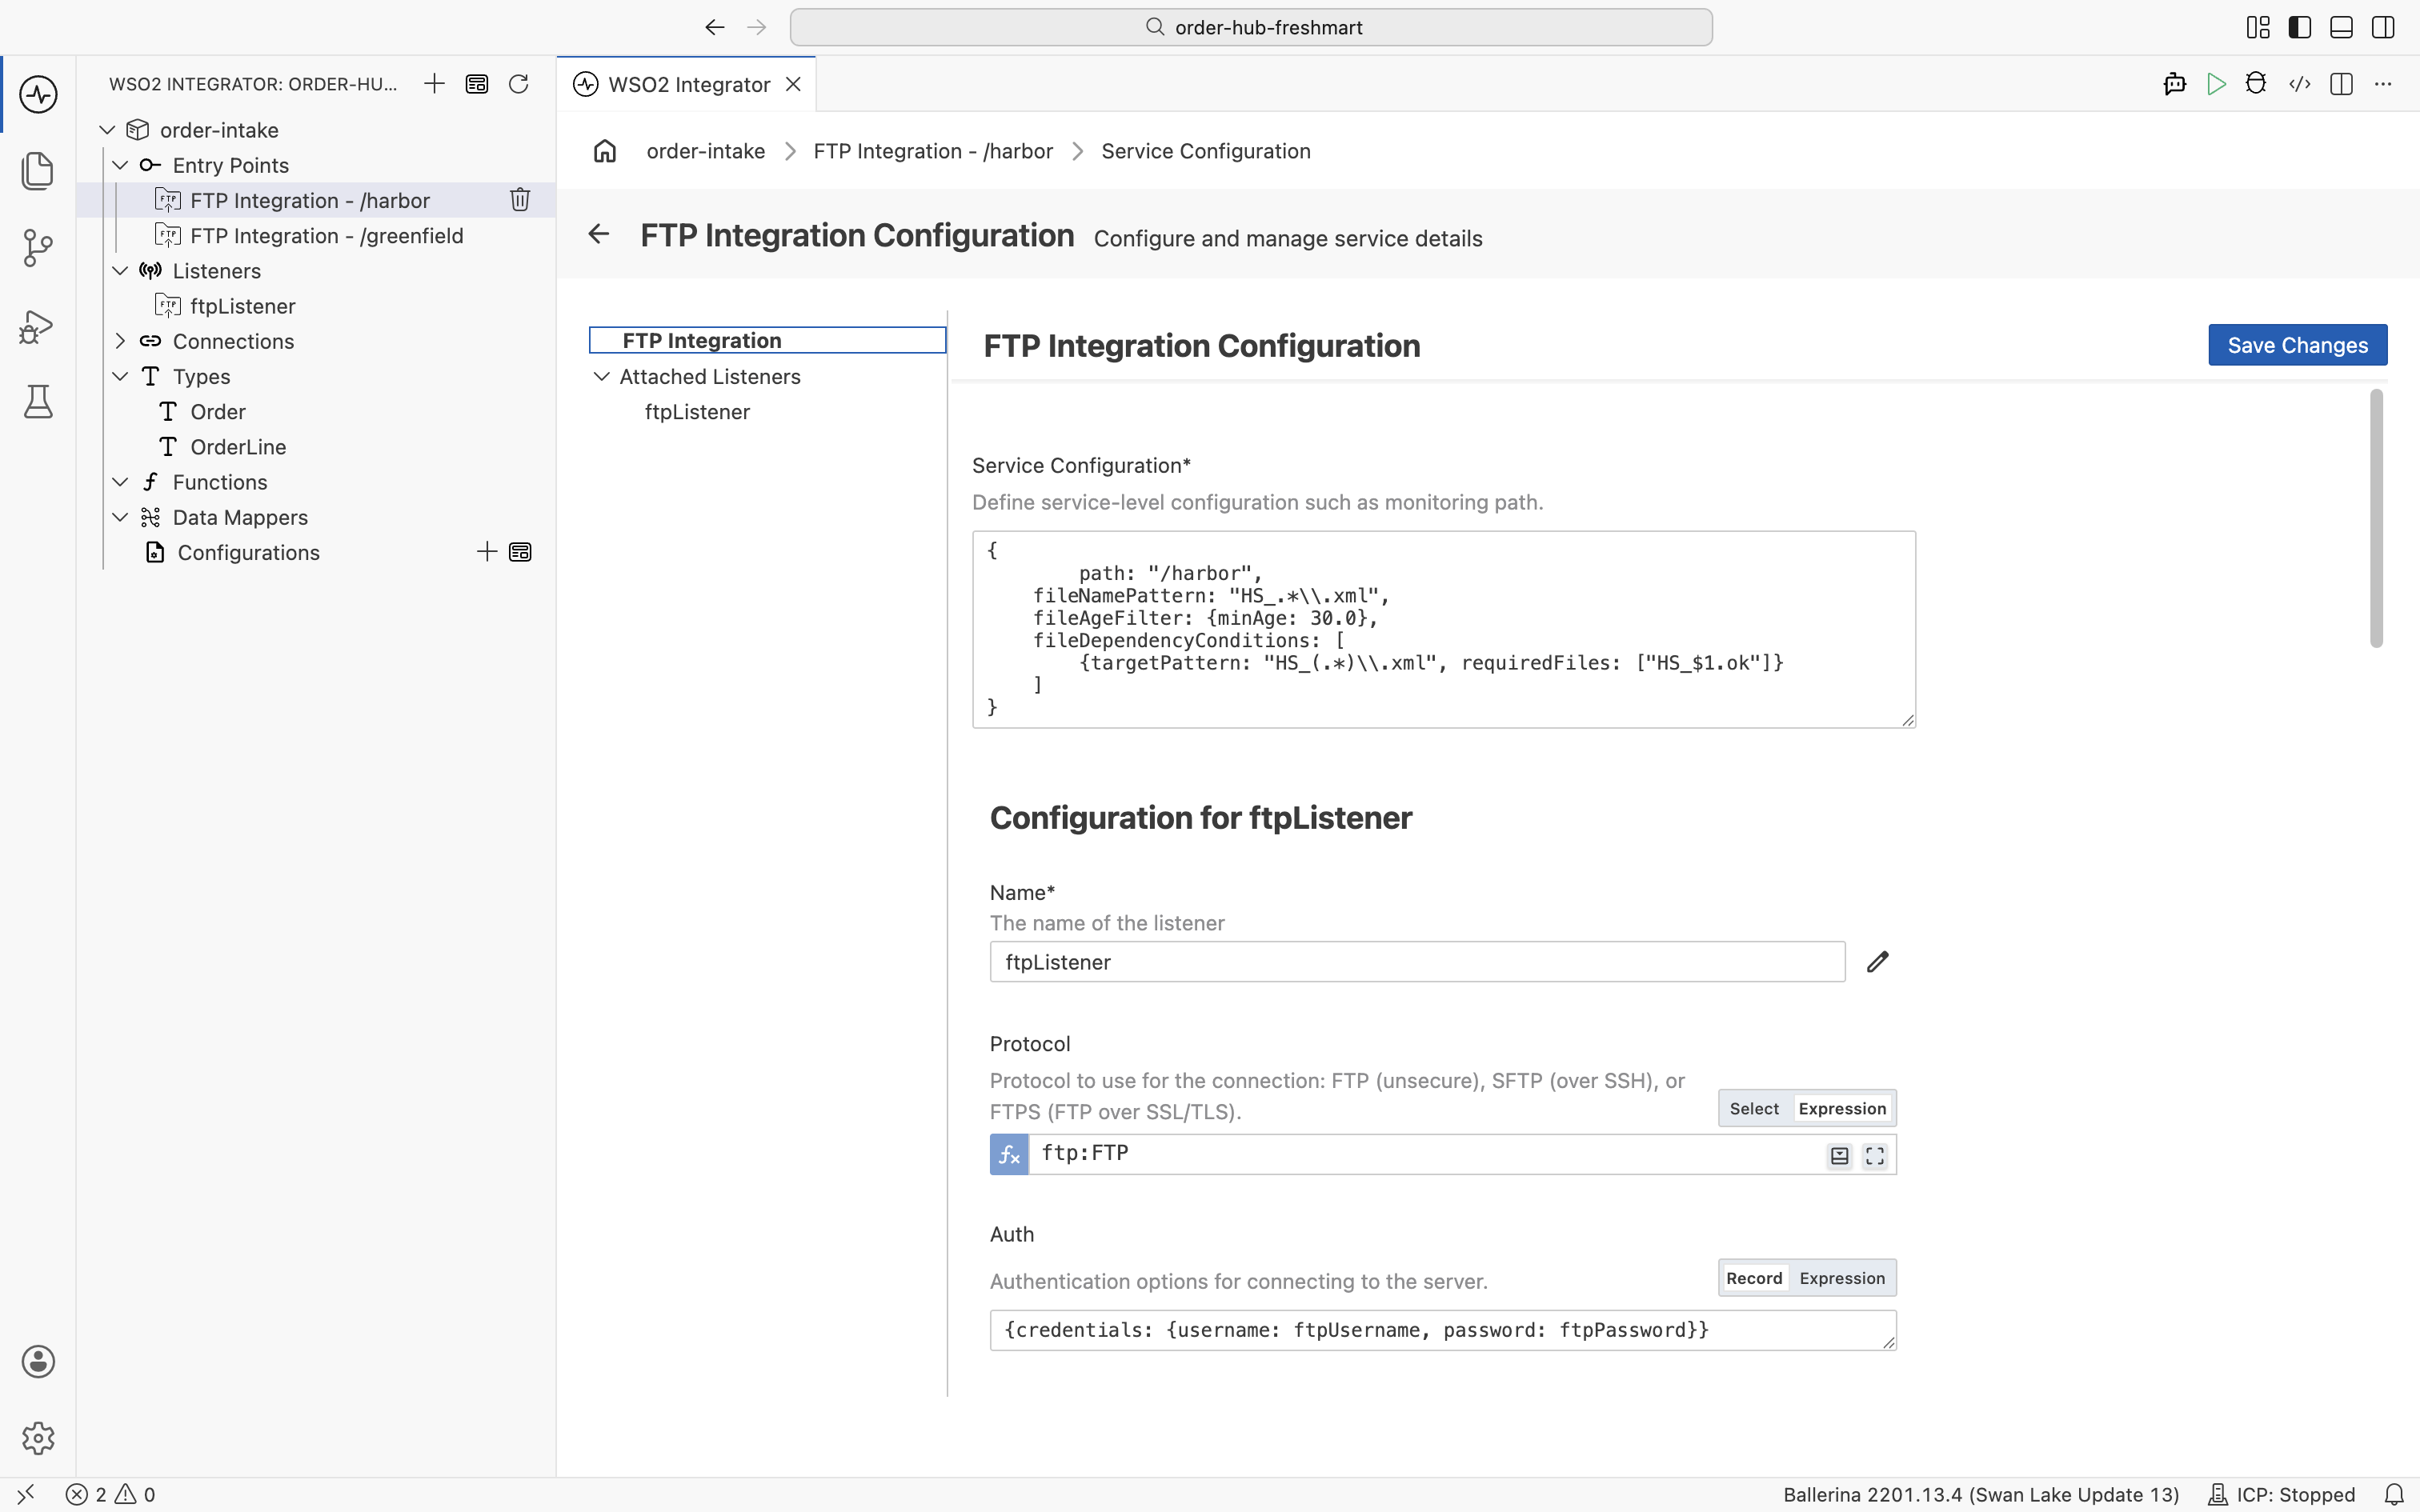Collapse the order-intake project node
The width and height of the screenshot is (2420, 1512).
click(107, 130)
